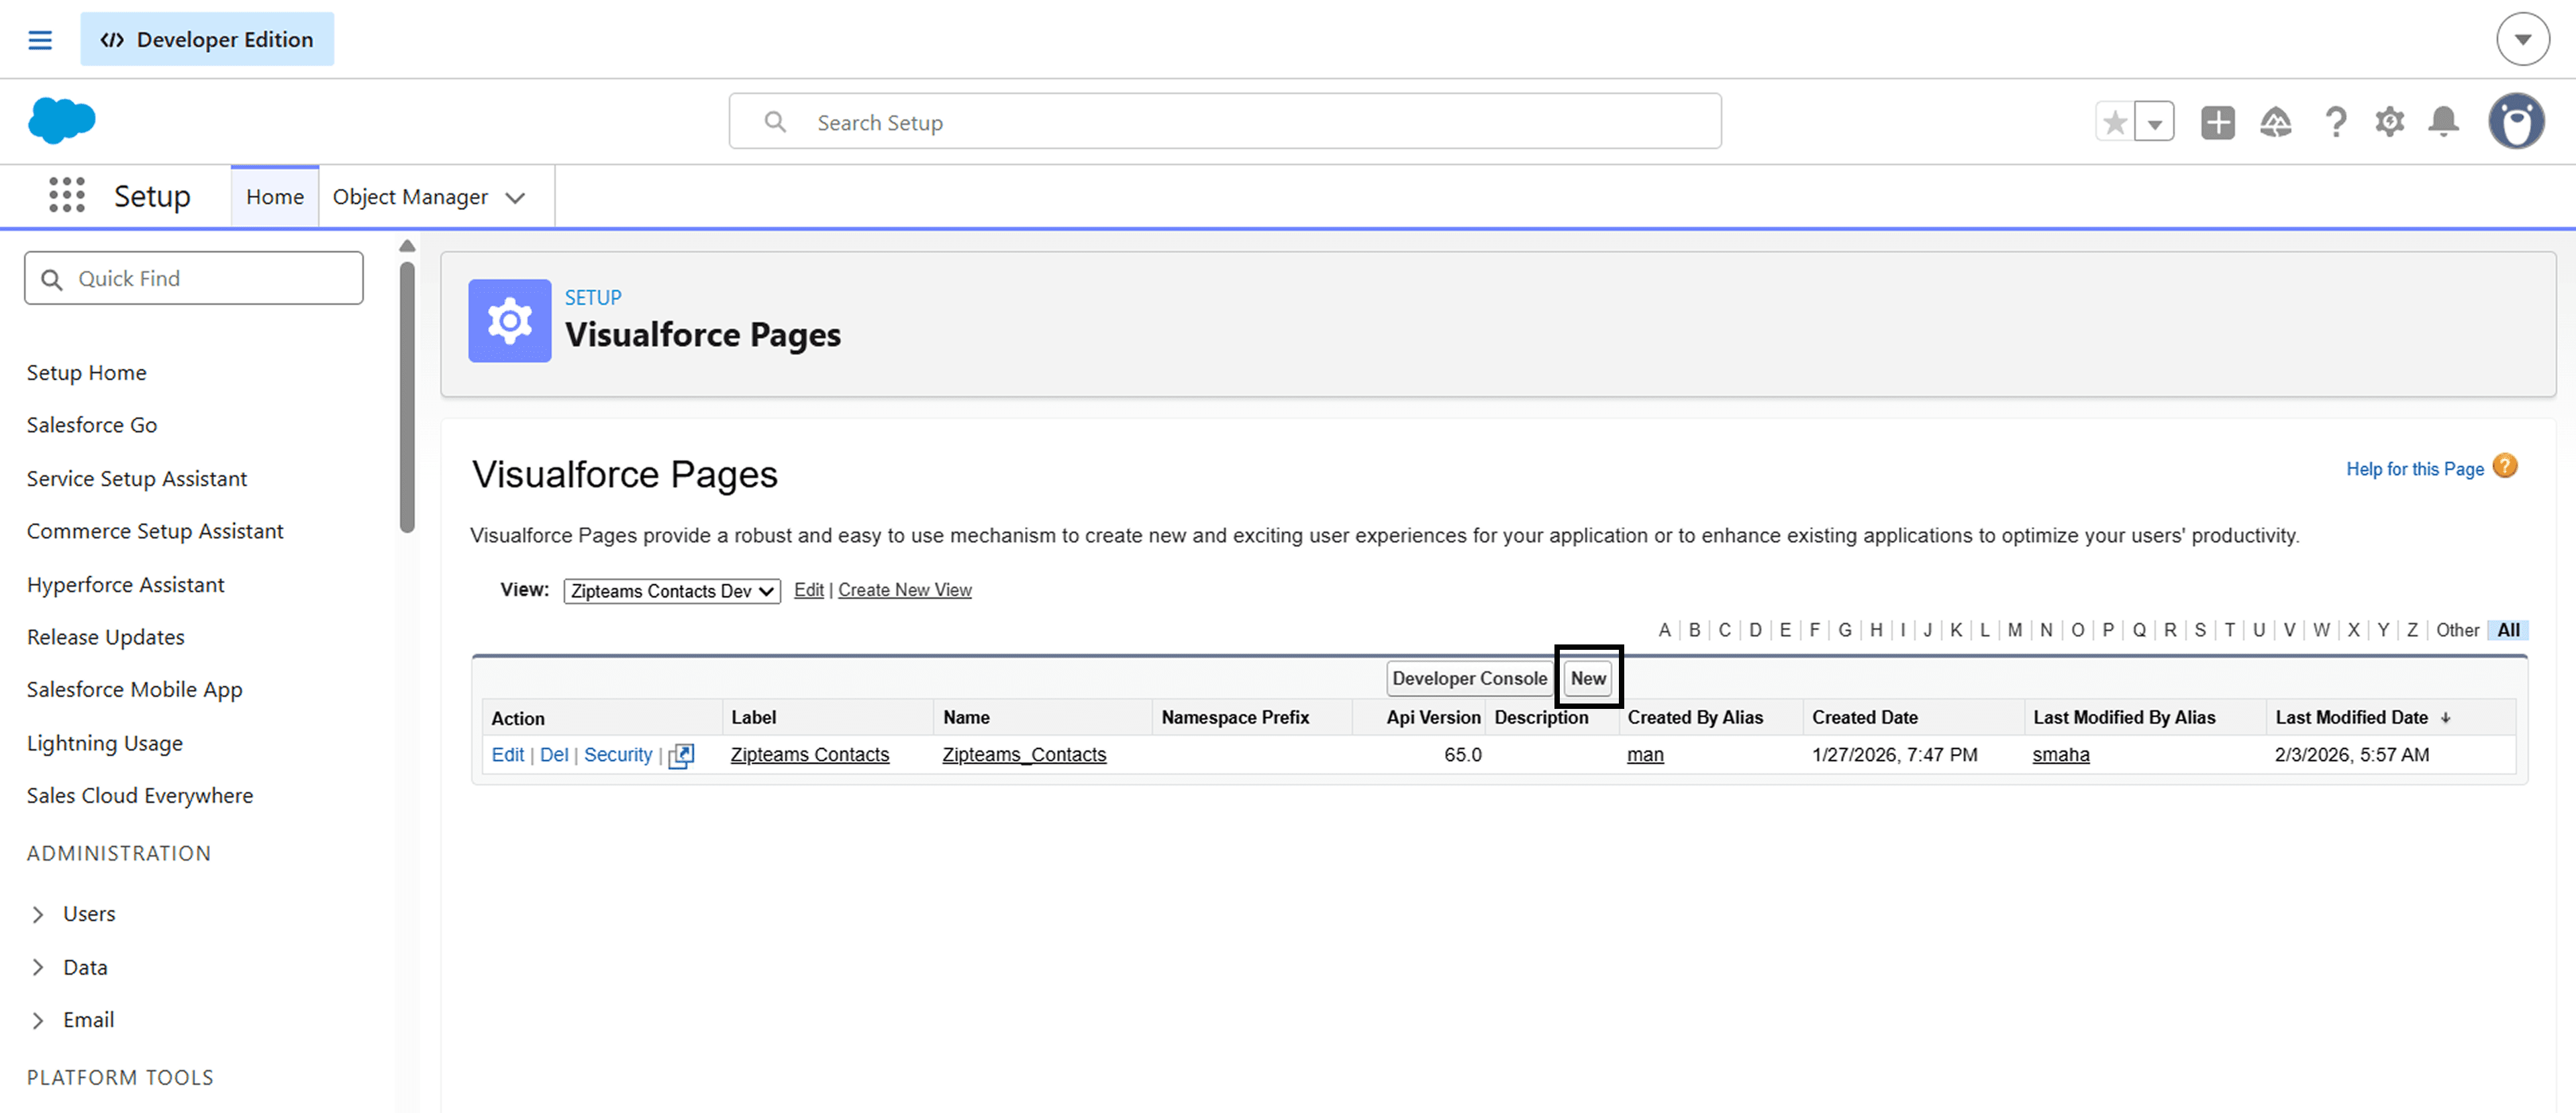Screen dimensions: 2576x1113
Task: Open the Setup gear menu
Action: click(x=2389, y=122)
